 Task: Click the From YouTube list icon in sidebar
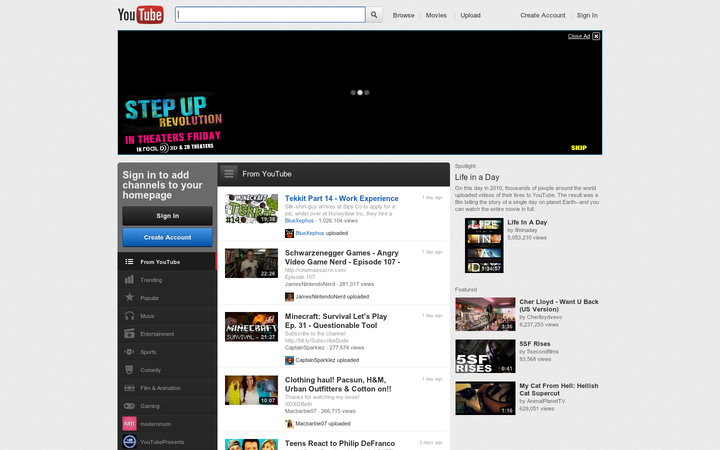129,262
